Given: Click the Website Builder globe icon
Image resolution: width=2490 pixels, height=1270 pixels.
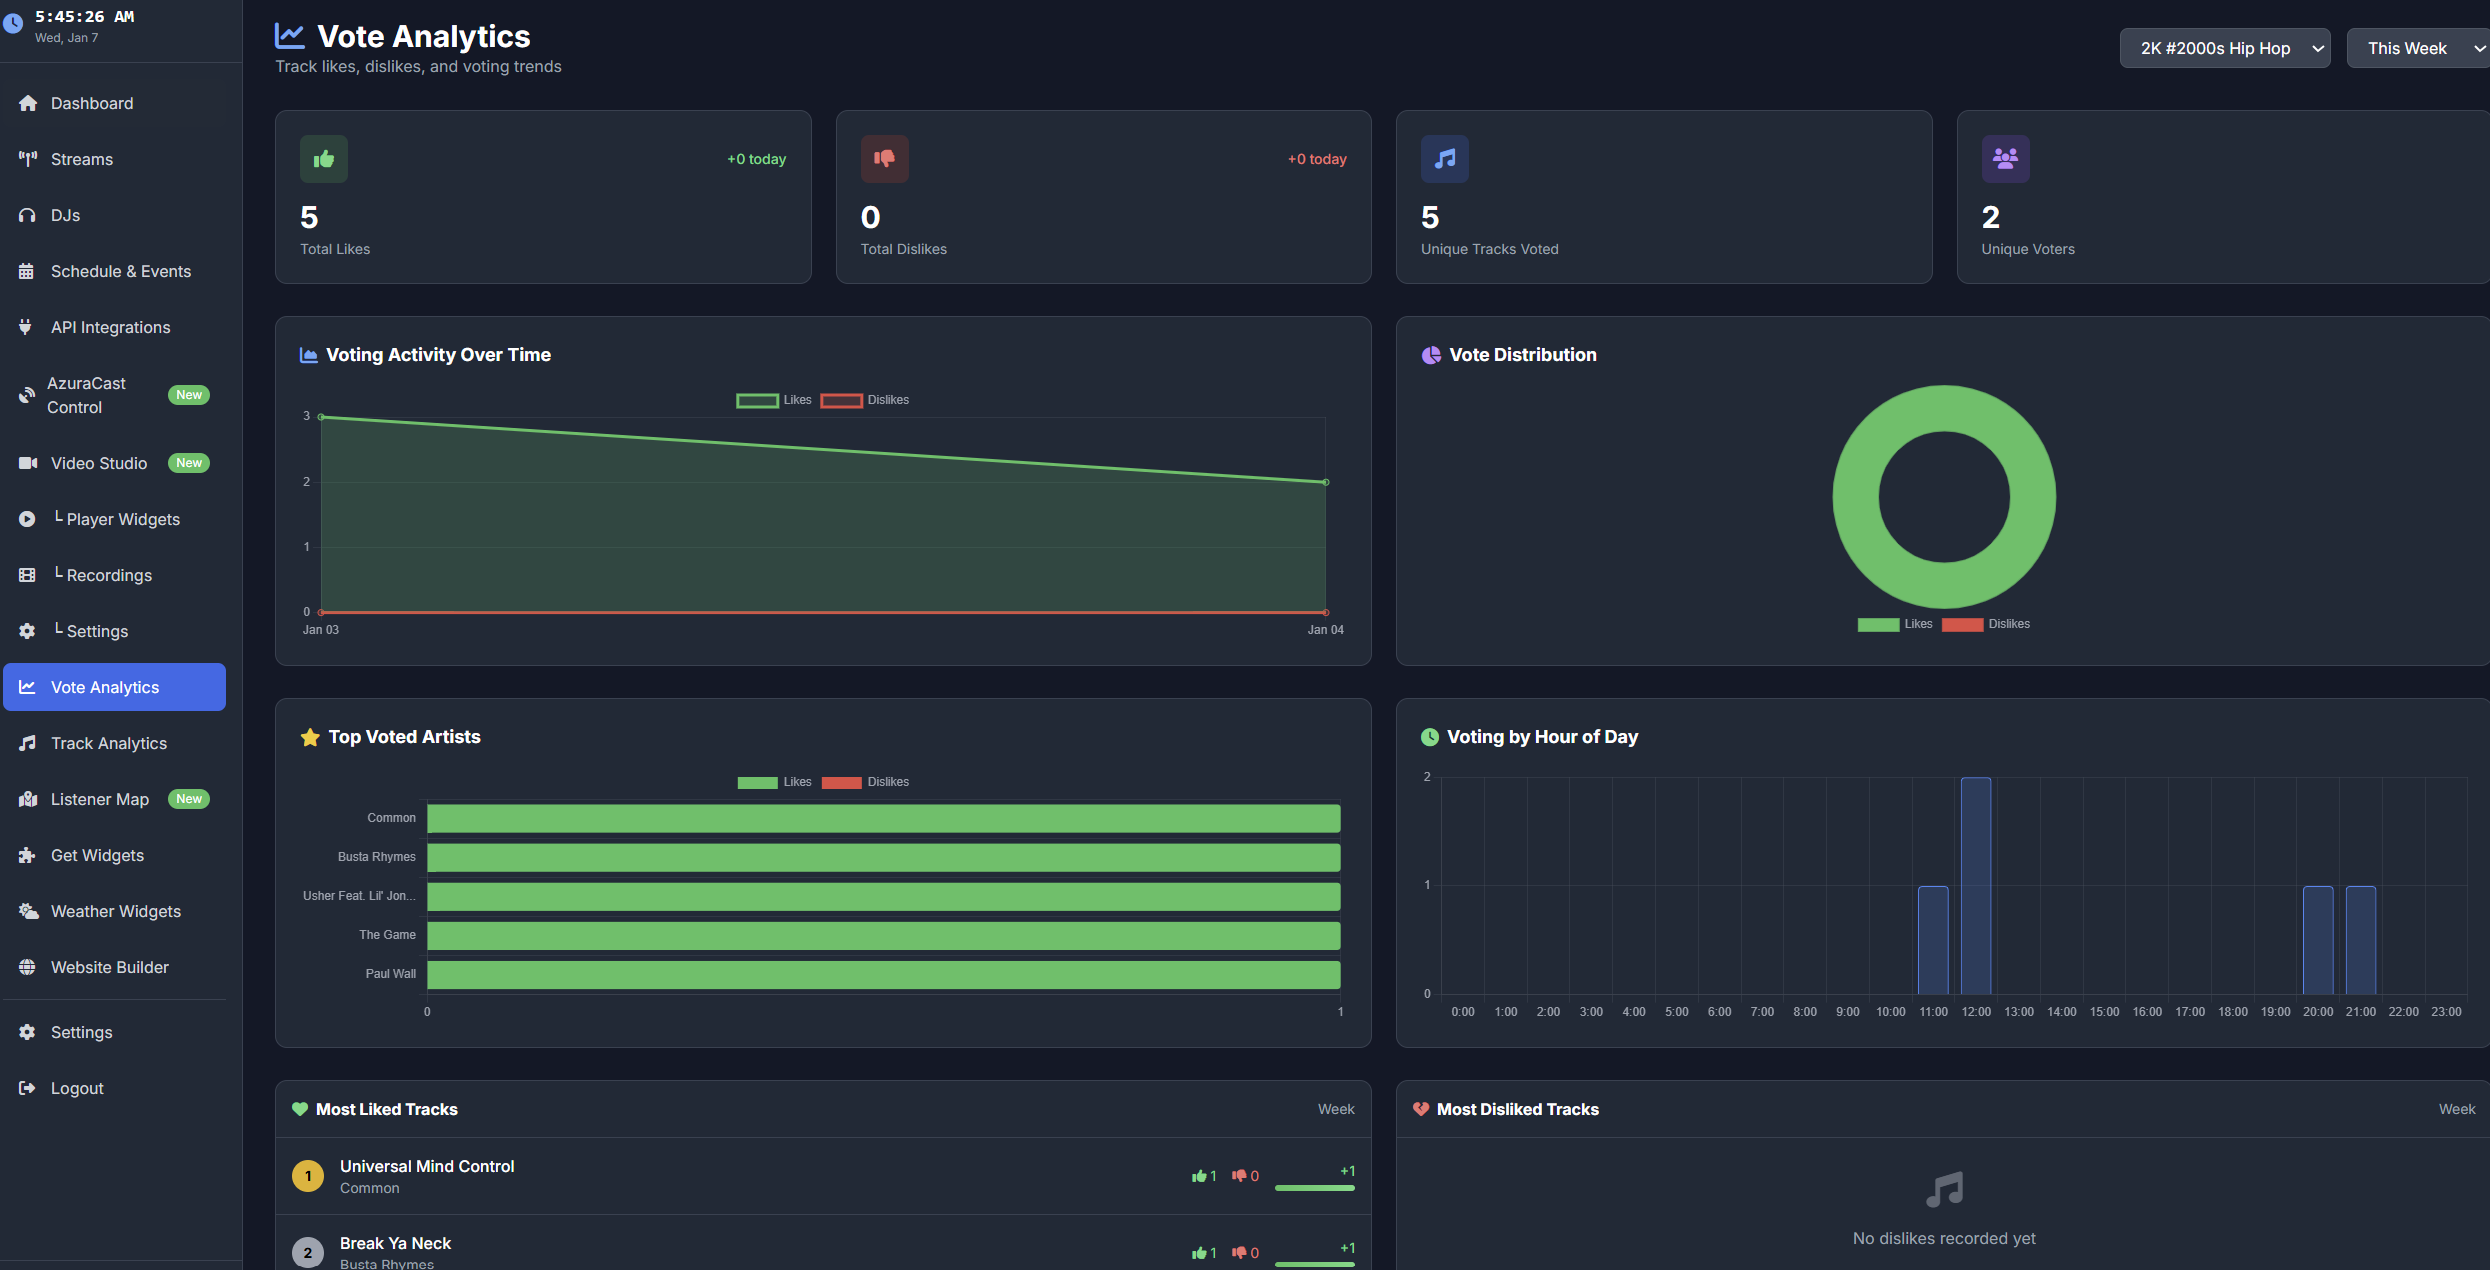Looking at the screenshot, I should coord(27,967).
